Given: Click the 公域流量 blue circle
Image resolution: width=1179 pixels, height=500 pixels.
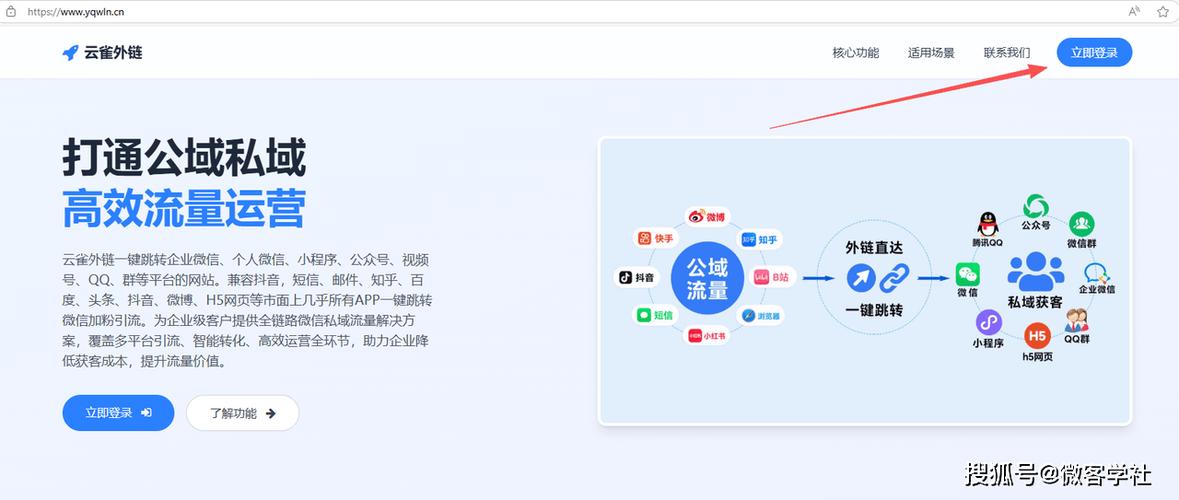Looking at the screenshot, I should (707, 278).
